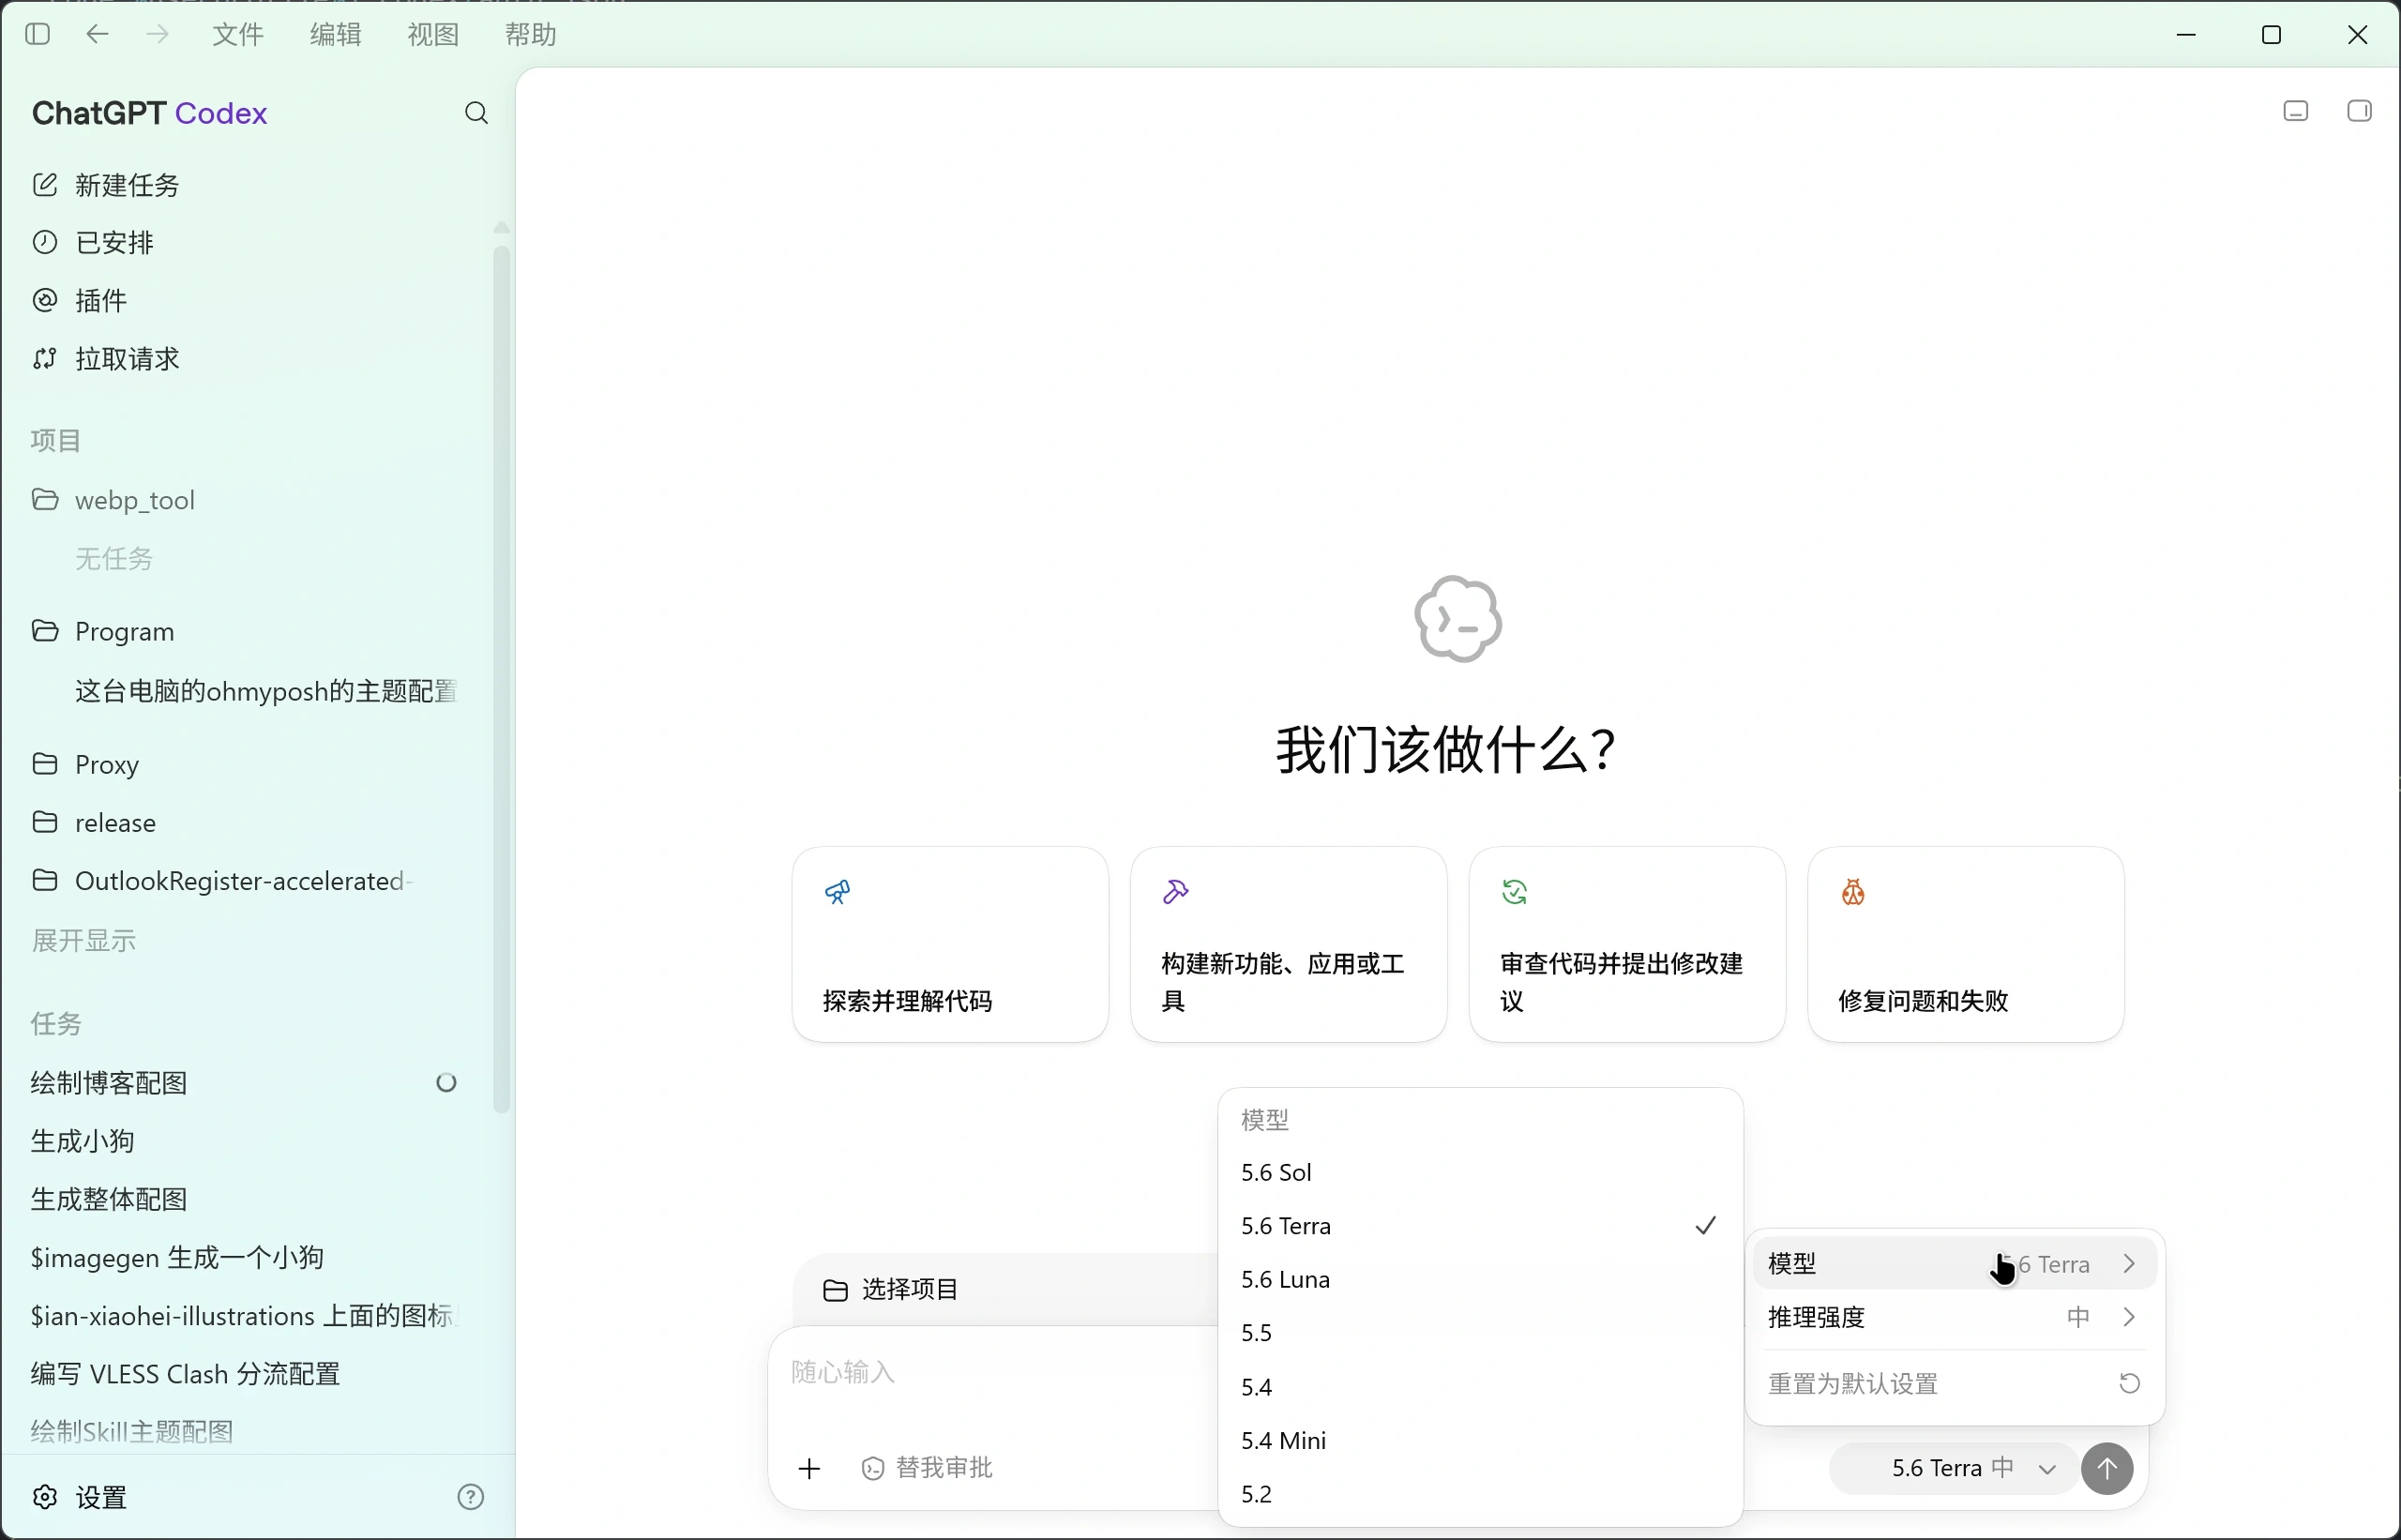This screenshot has width=2401, height=1540.
Task: Expand the 推理强度 submenu row
Action: tap(1955, 1317)
